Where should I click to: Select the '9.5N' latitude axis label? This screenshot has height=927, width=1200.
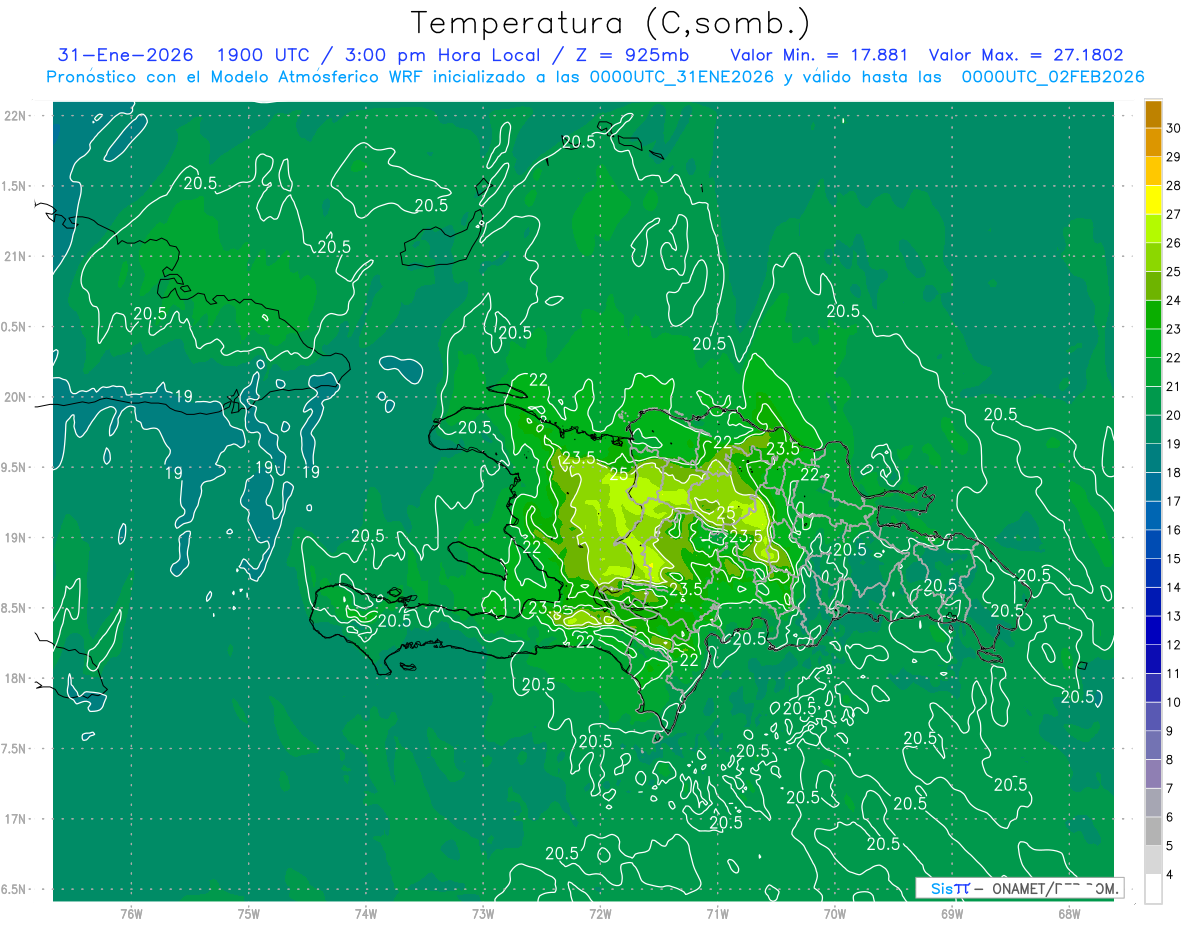(x=15, y=468)
